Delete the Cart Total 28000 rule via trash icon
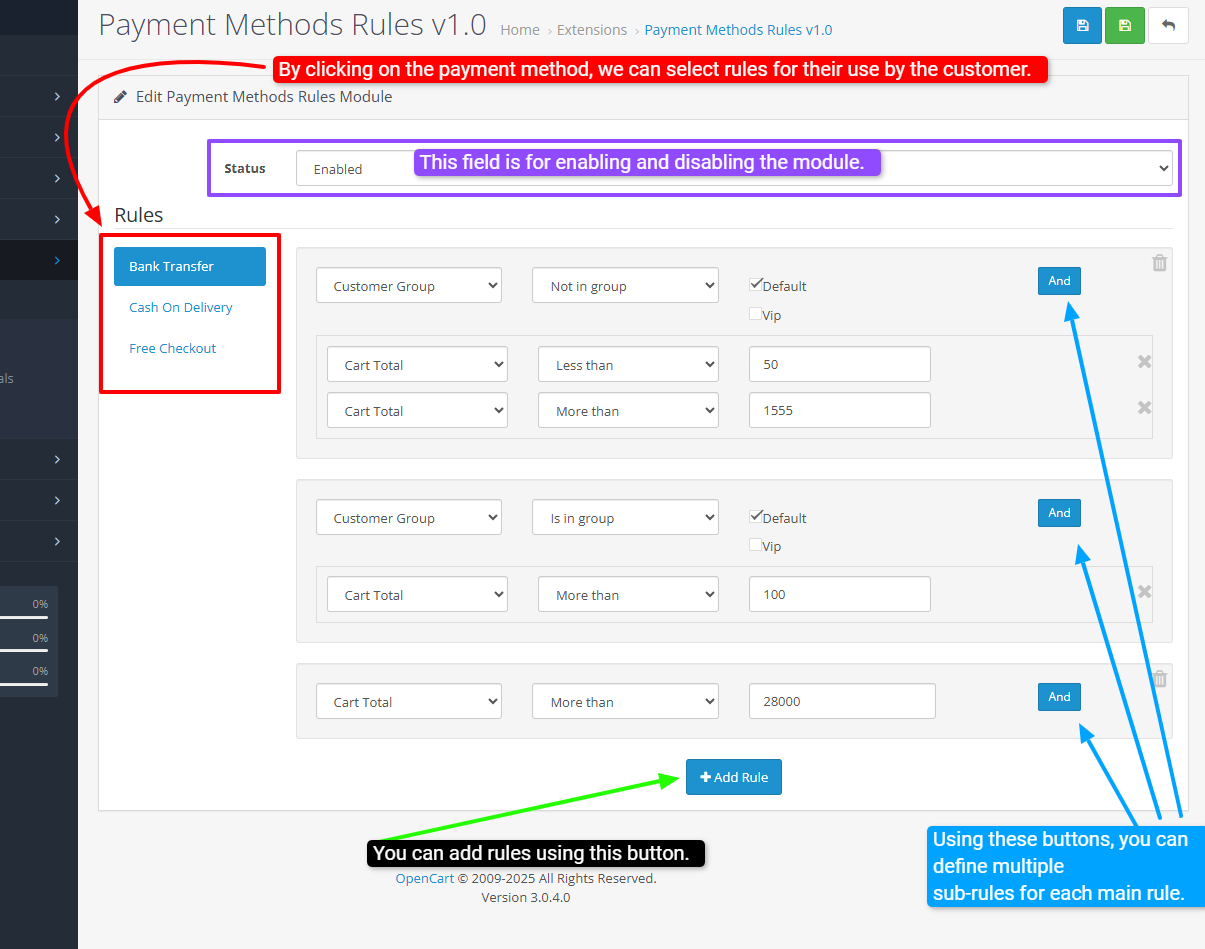The height and width of the screenshot is (949, 1205). (x=1159, y=679)
